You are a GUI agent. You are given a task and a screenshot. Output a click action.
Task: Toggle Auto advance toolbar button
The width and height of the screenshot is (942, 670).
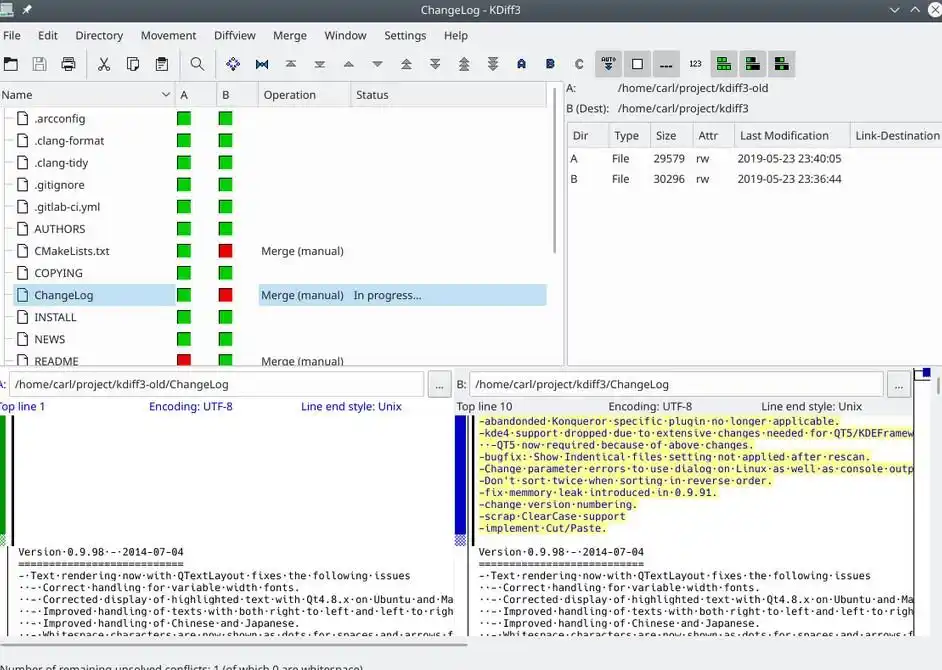coord(609,64)
